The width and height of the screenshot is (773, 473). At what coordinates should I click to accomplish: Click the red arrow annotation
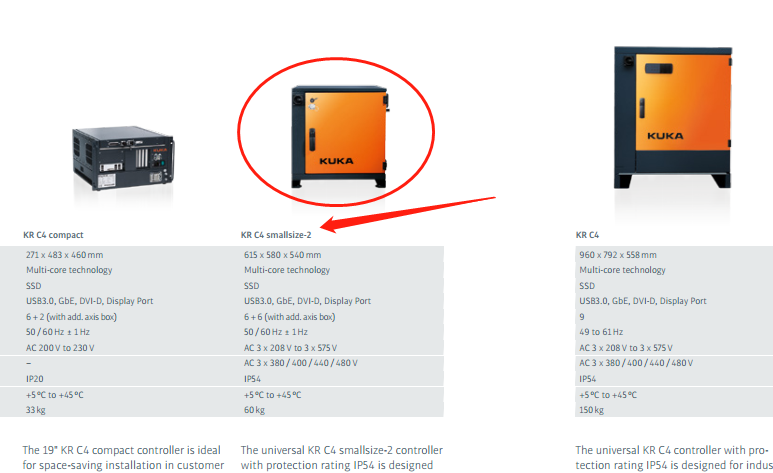pyautogui.click(x=407, y=215)
